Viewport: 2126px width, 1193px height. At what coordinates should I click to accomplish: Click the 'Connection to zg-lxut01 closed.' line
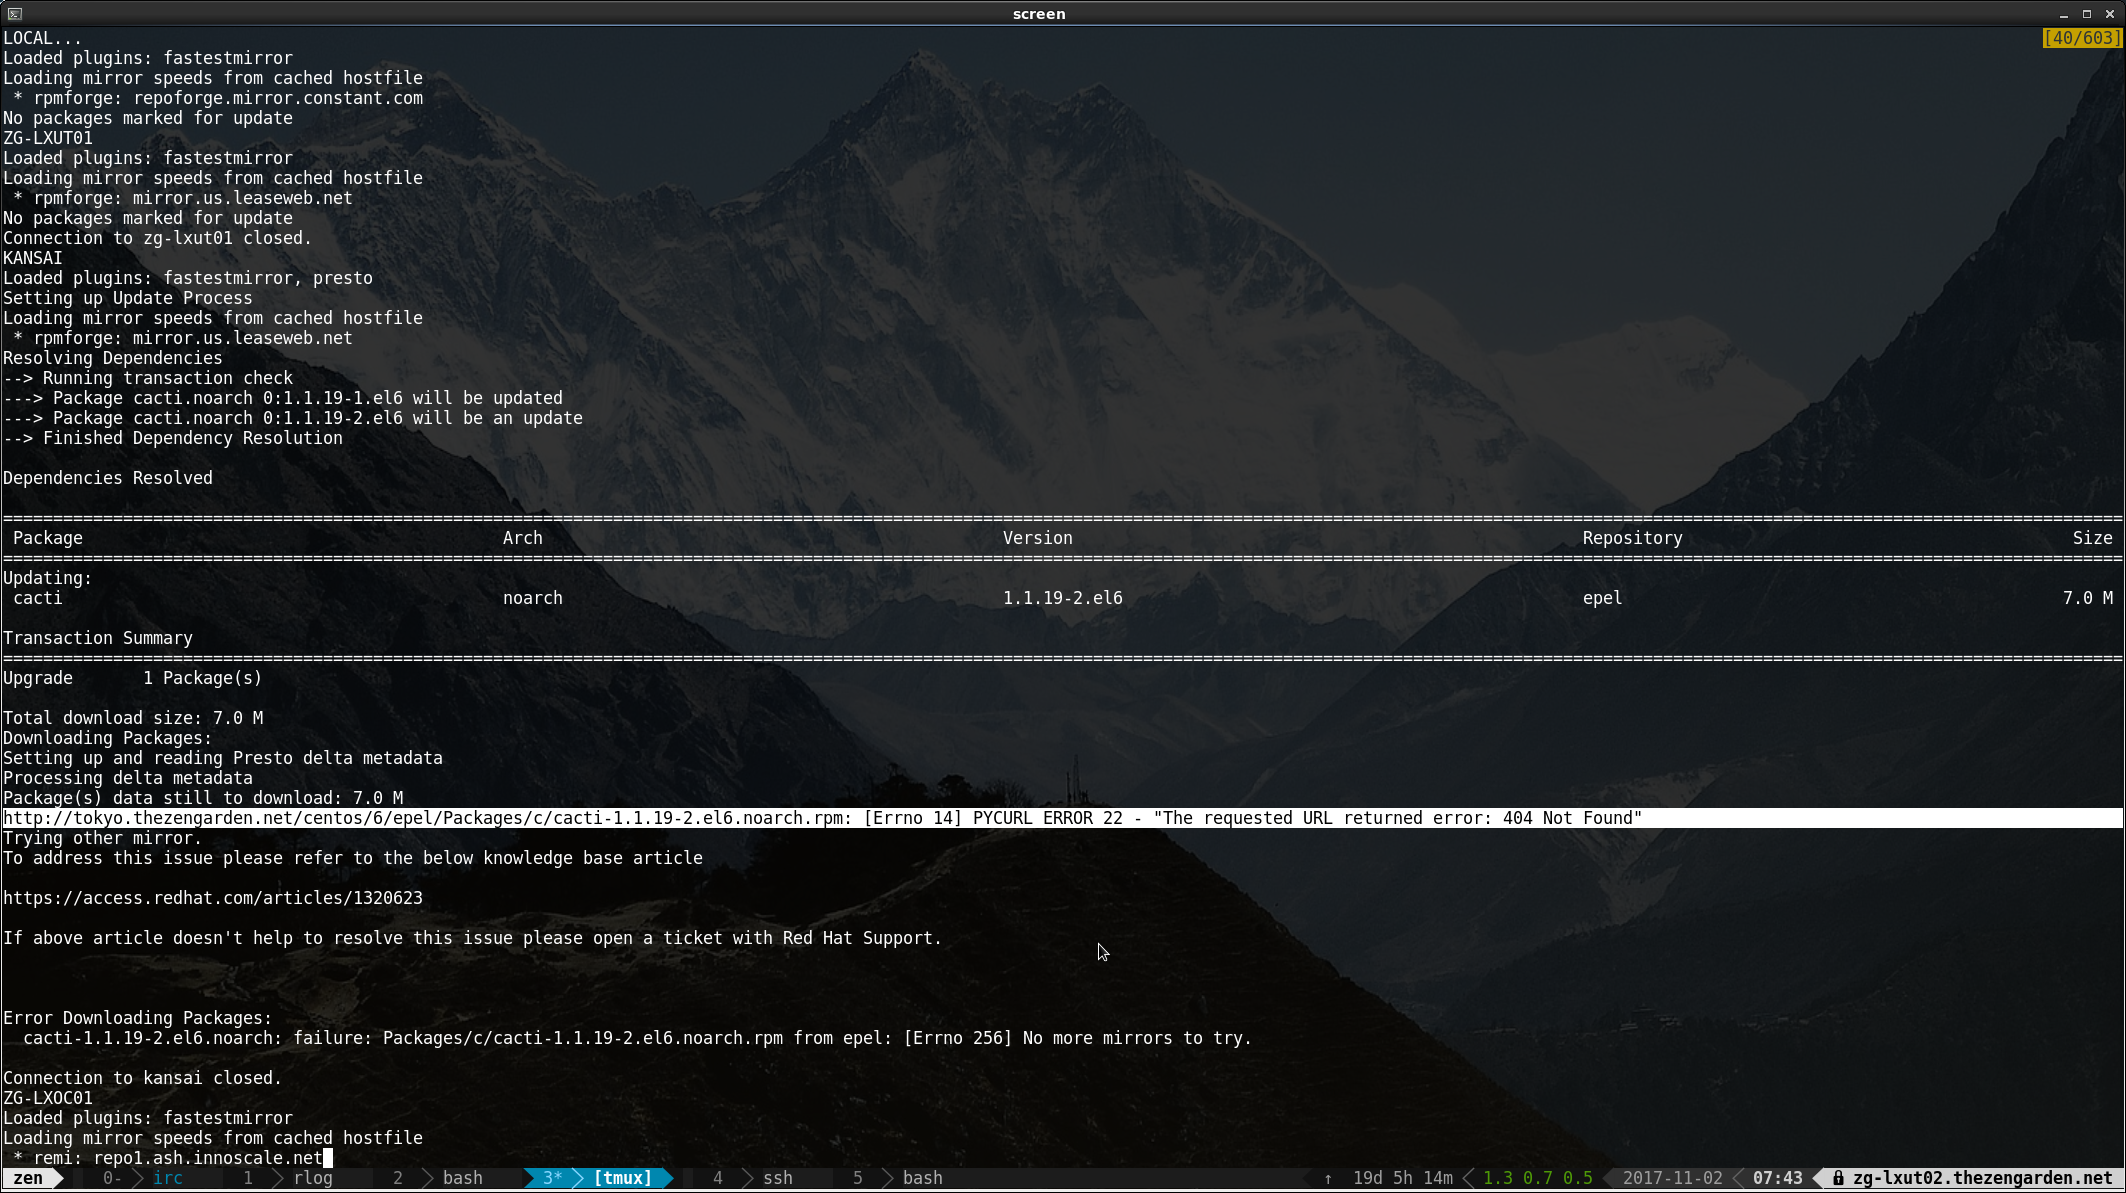(158, 238)
